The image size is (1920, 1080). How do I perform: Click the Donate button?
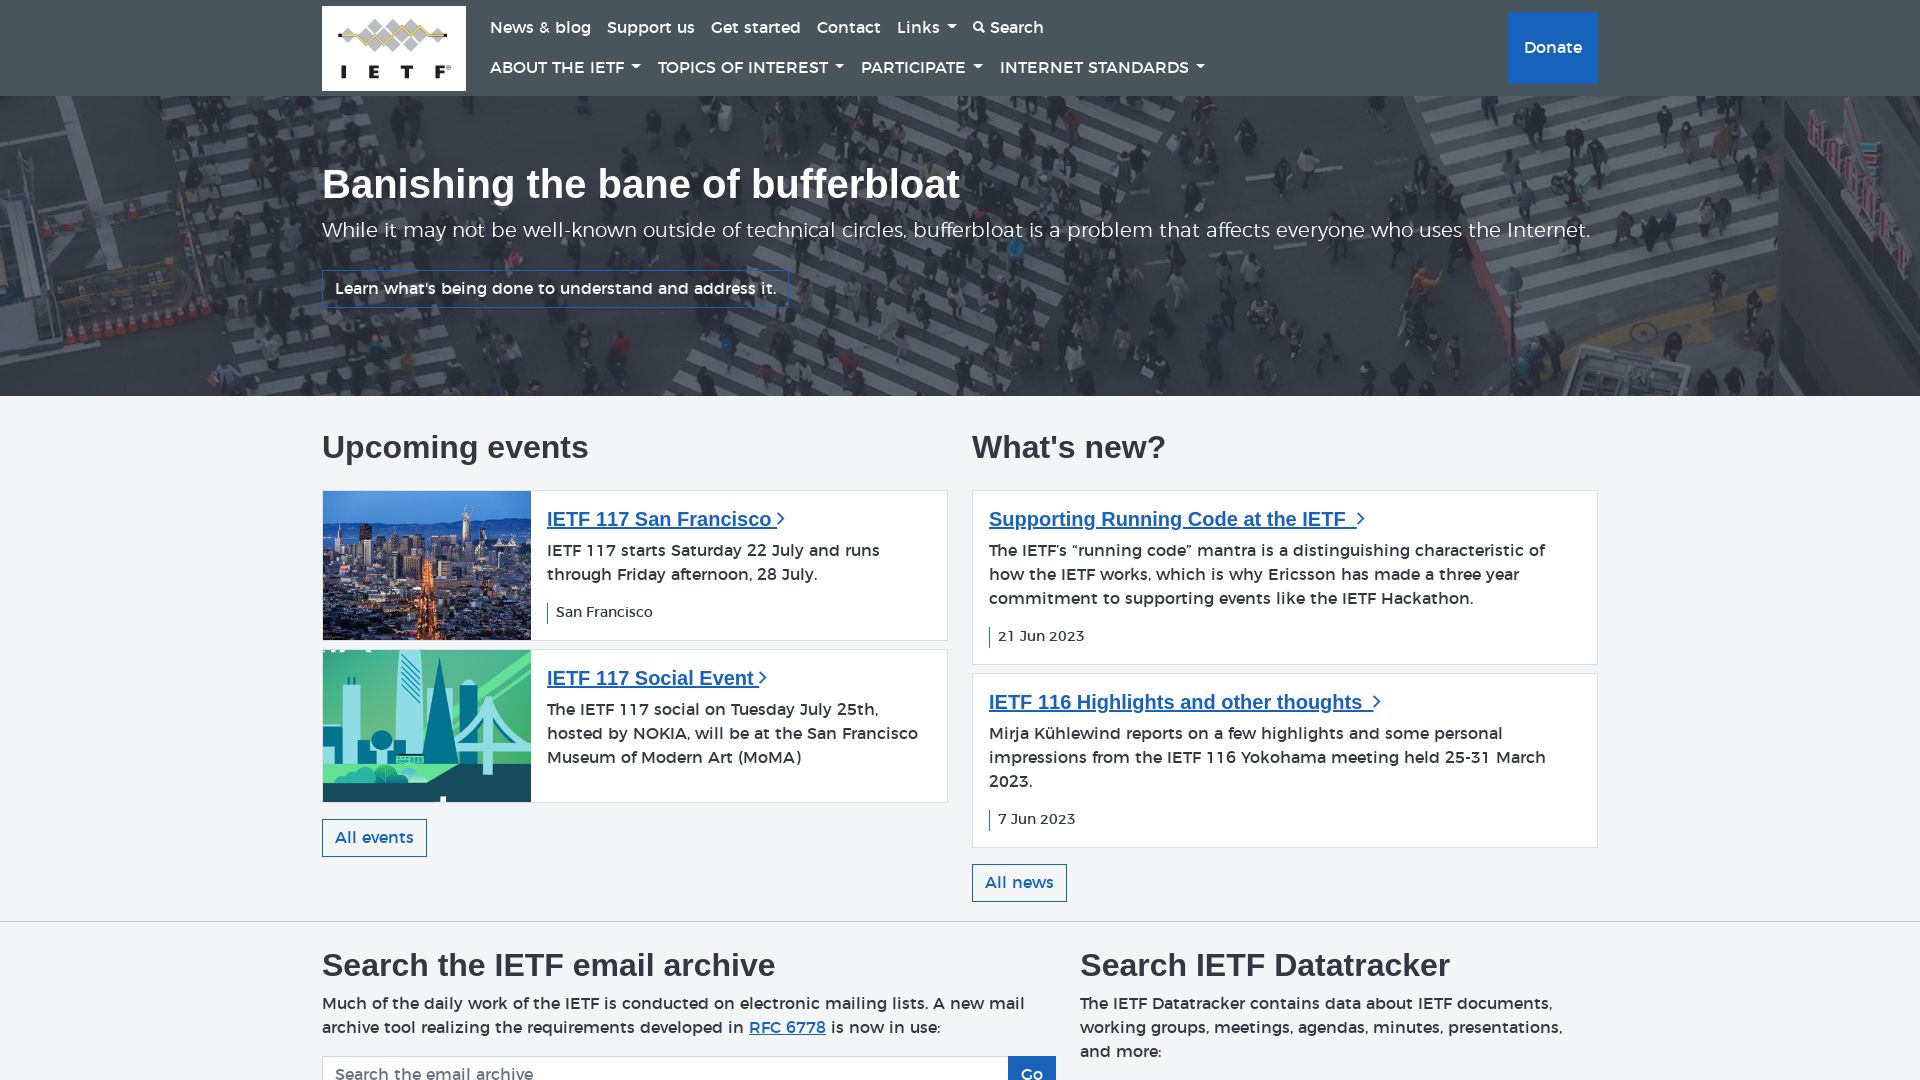1552,48
